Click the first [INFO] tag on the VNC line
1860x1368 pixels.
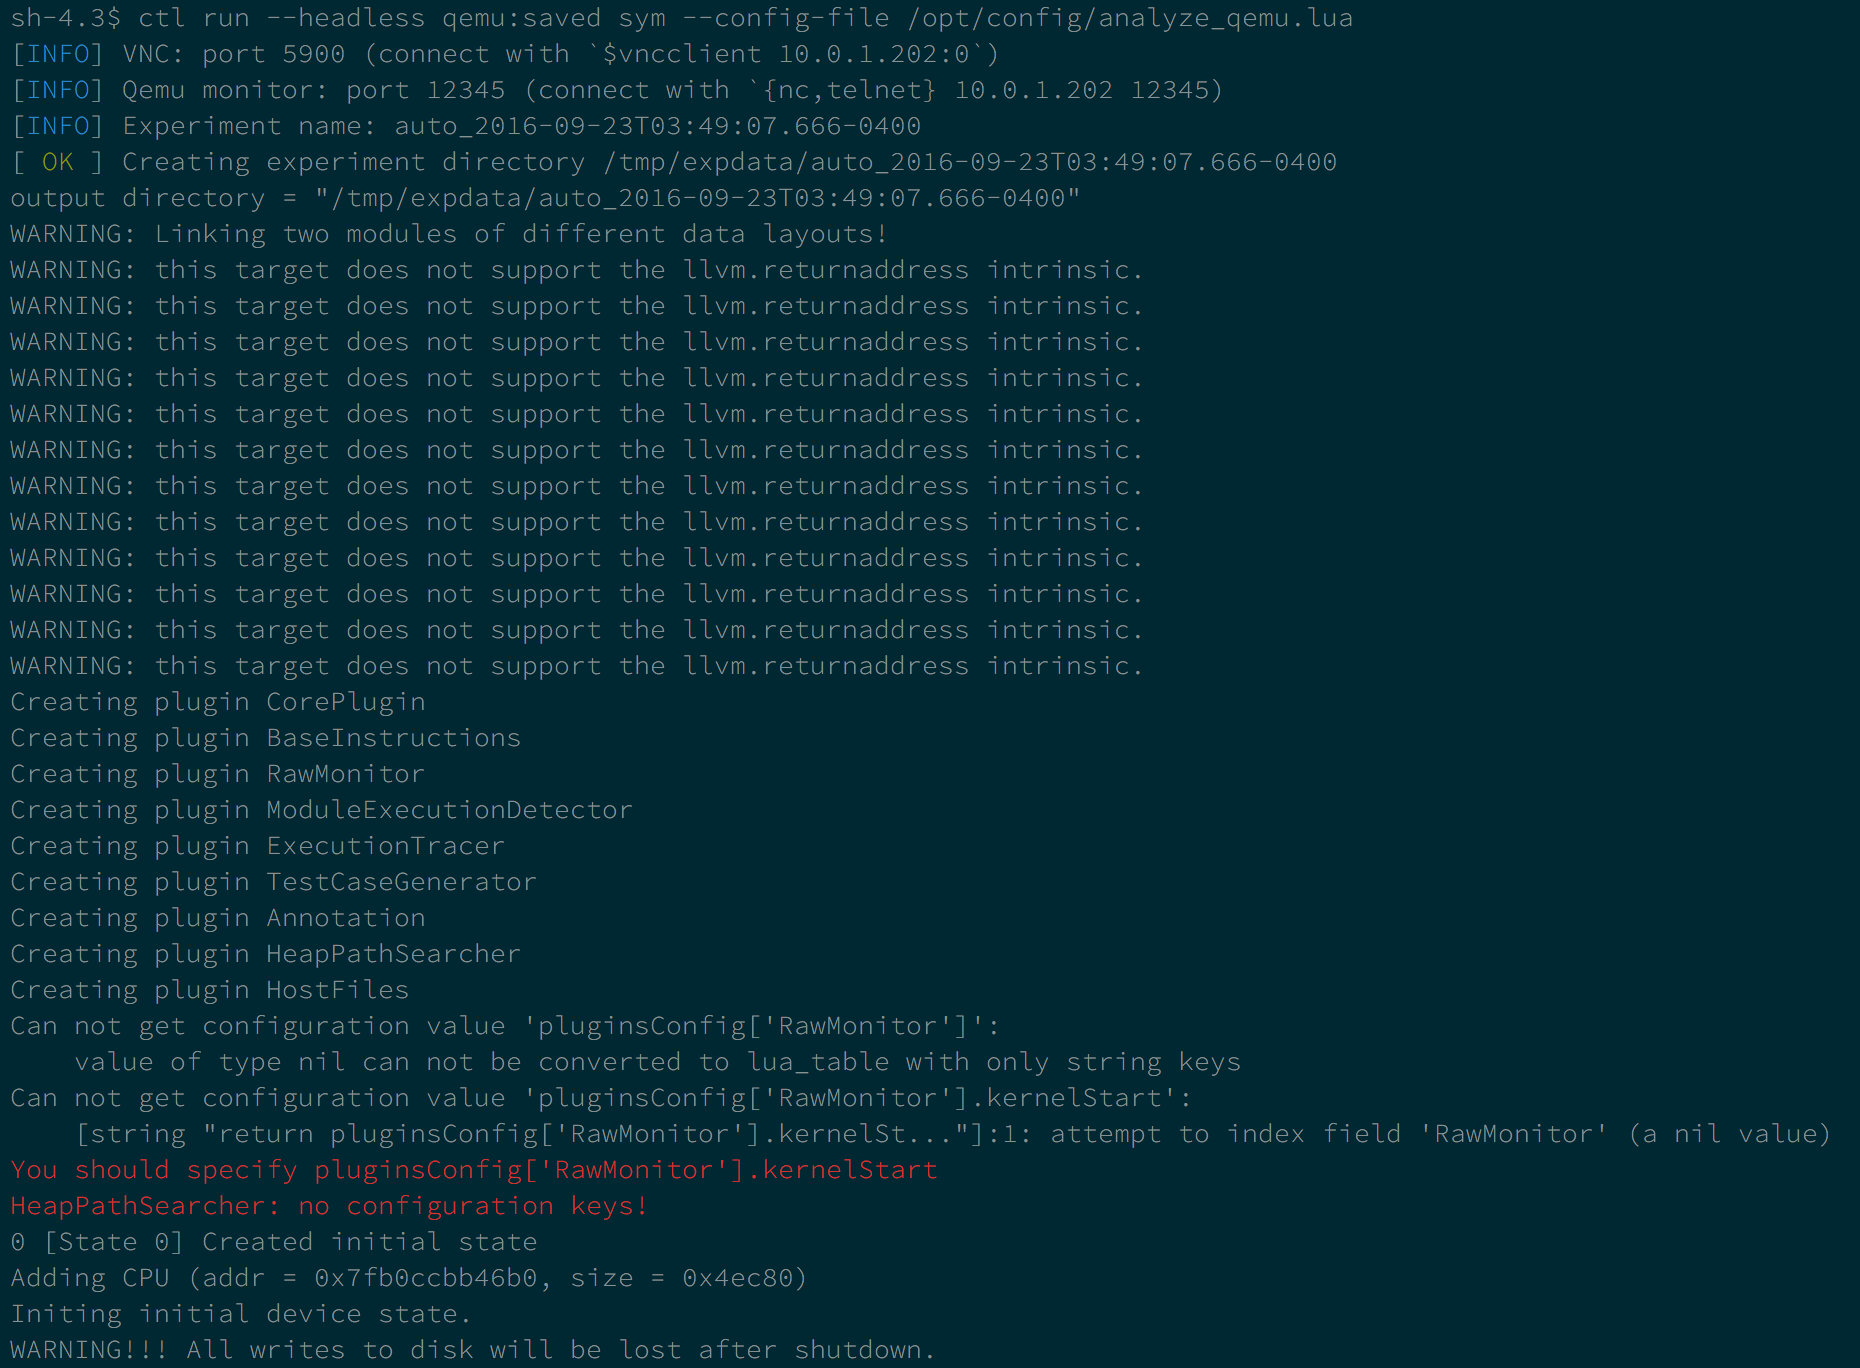(57, 55)
